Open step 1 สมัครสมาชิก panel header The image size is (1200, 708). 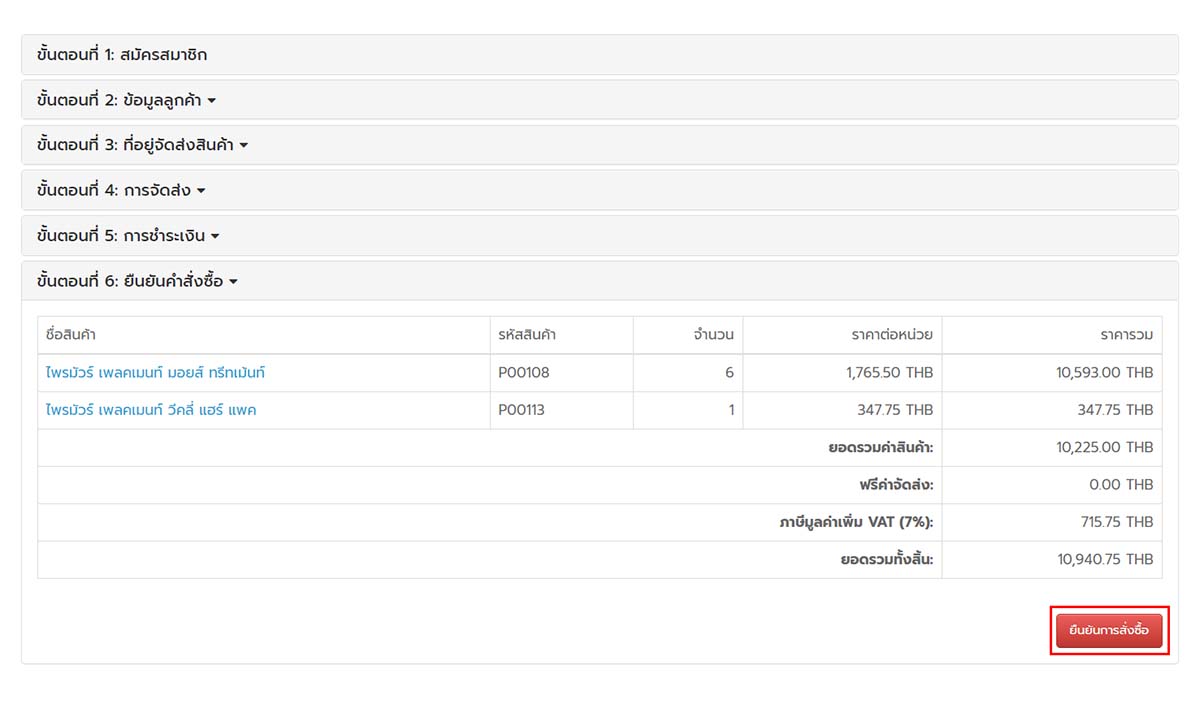coord(600,55)
